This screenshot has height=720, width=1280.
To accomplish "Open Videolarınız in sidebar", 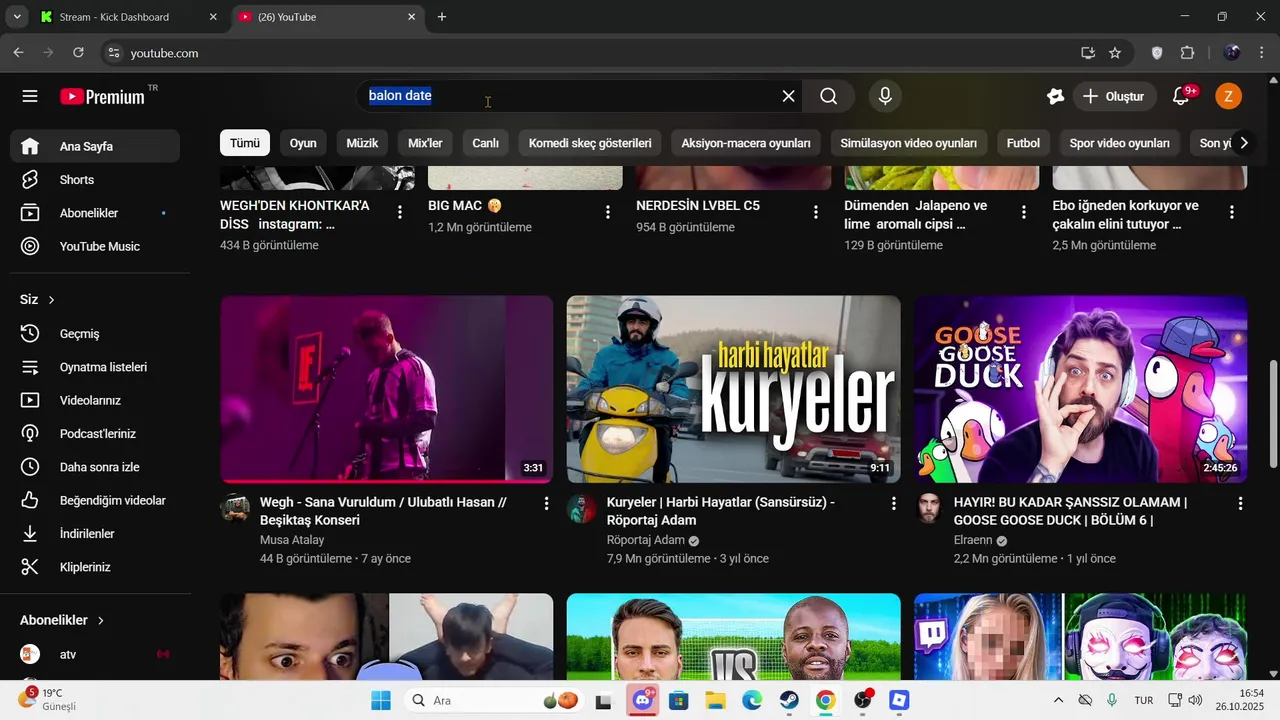I will 95,400.
